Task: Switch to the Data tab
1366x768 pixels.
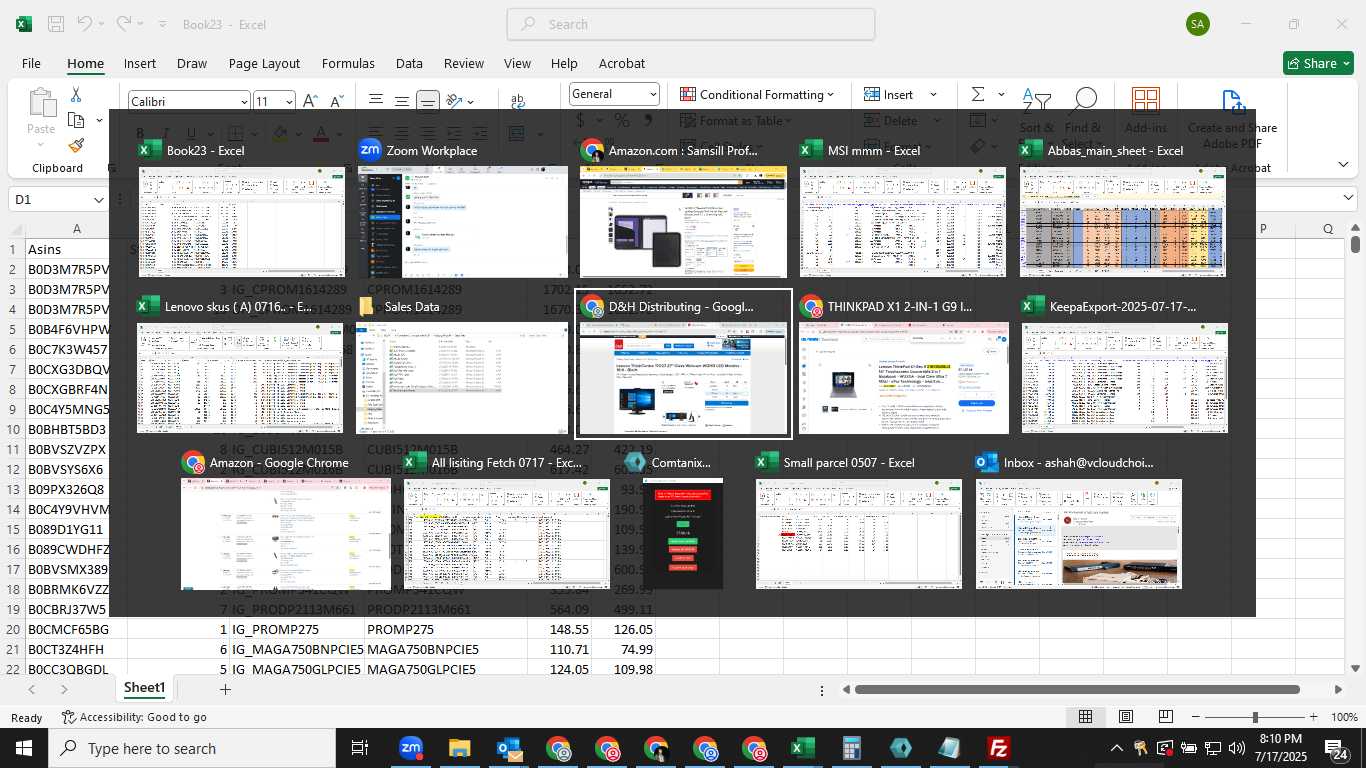Action: click(409, 63)
